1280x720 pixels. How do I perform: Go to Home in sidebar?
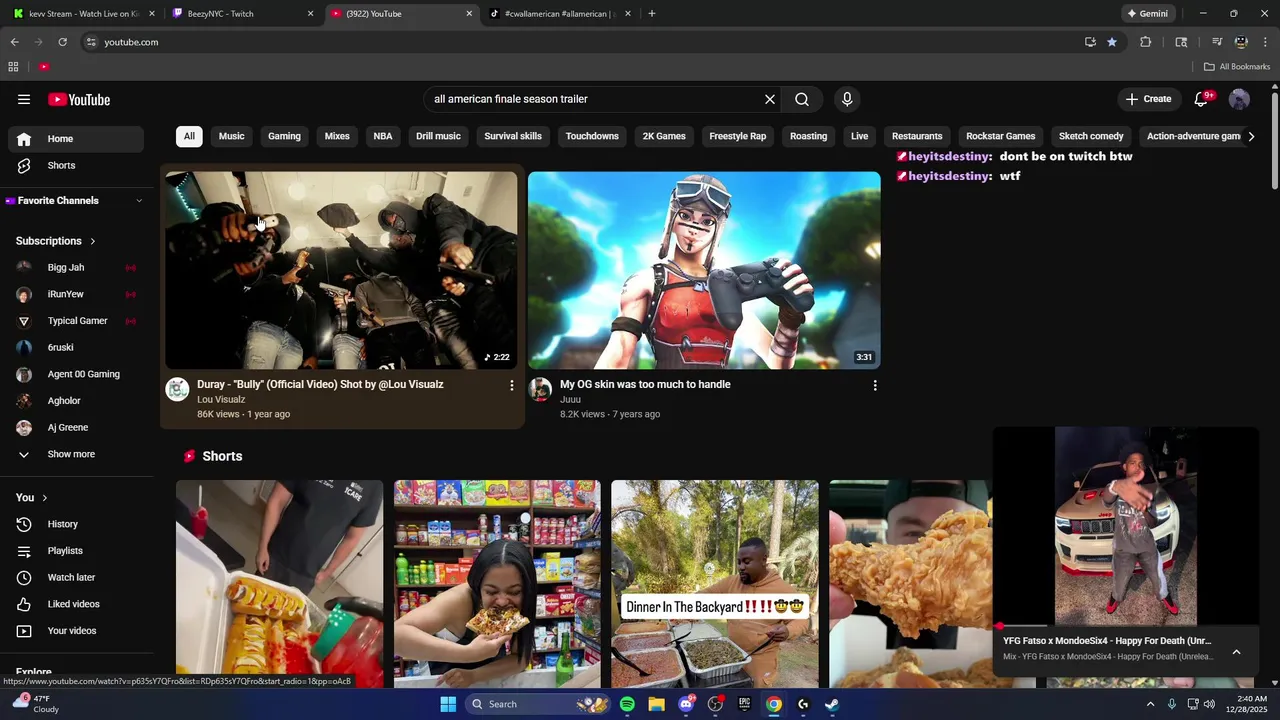pyautogui.click(x=75, y=139)
